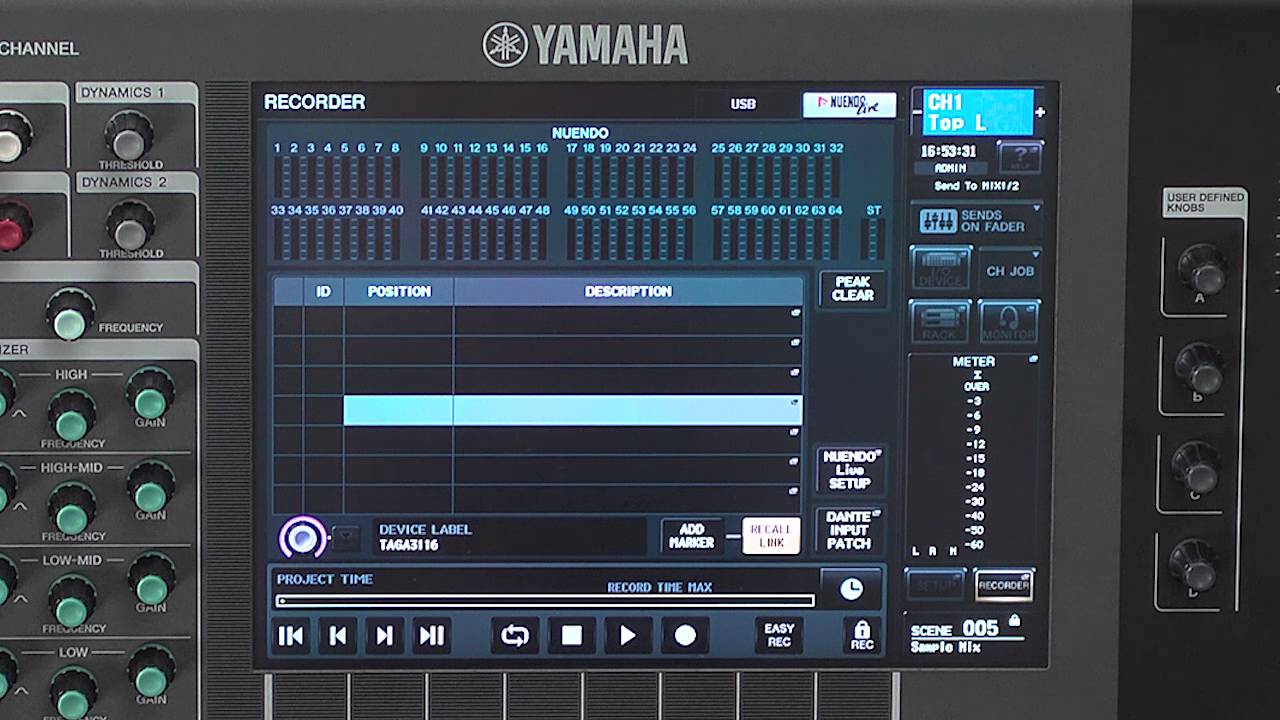Image resolution: width=1280 pixels, height=720 pixels.
Task: Toggle loop playback button
Action: click(515, 636)
